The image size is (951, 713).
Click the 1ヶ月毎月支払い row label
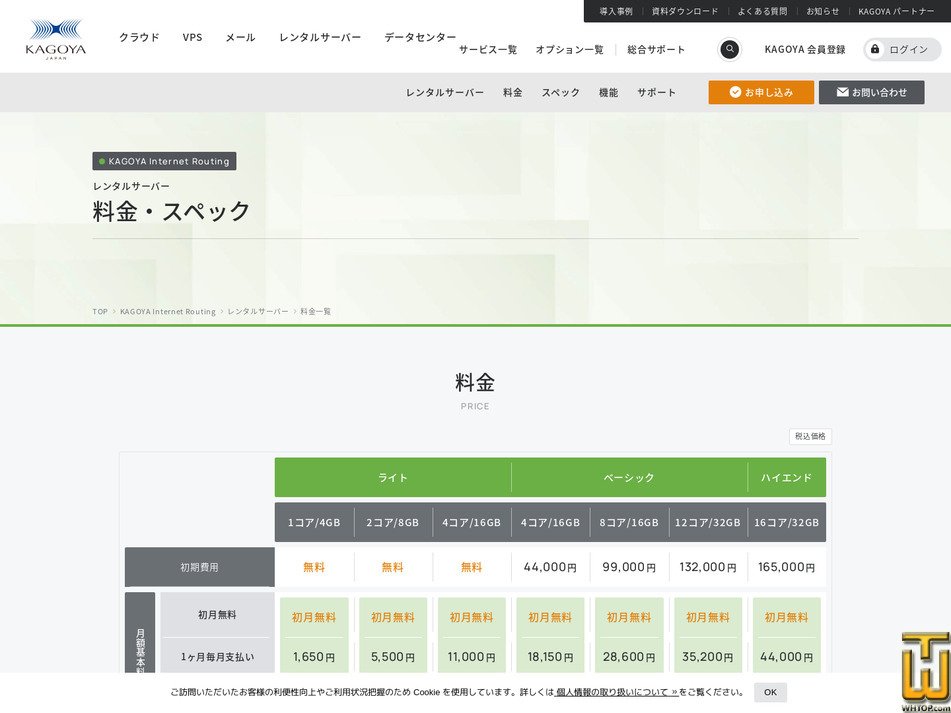[x=217, y=657]
